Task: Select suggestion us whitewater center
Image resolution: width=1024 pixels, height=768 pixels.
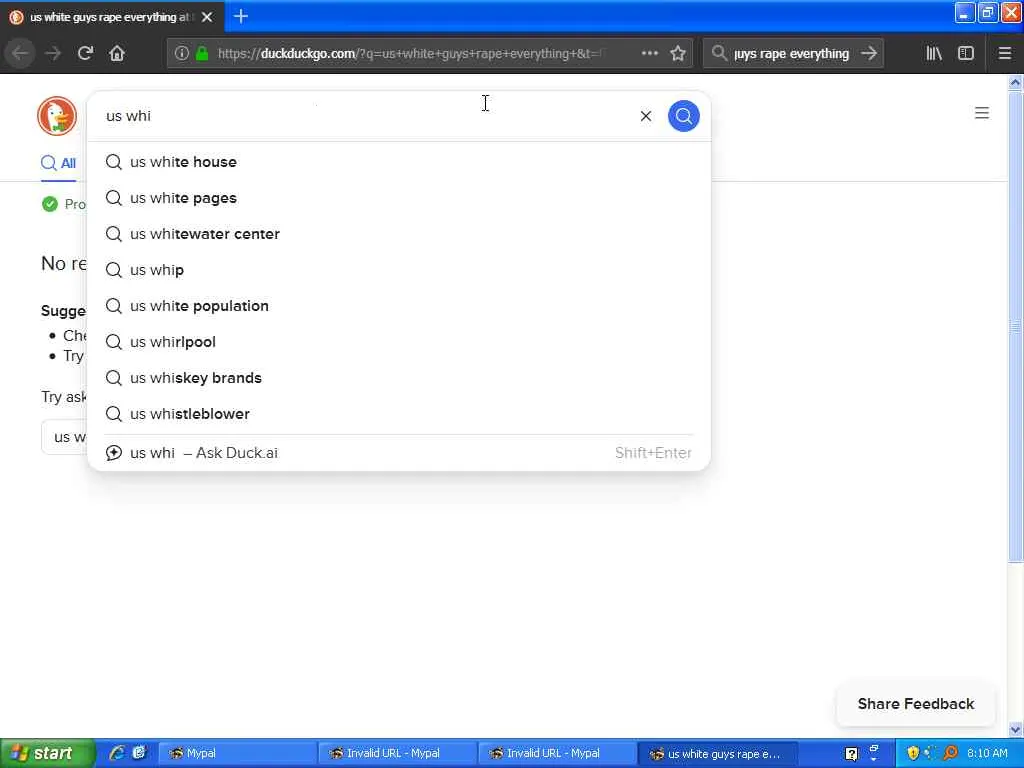Action: click(398, 233)
